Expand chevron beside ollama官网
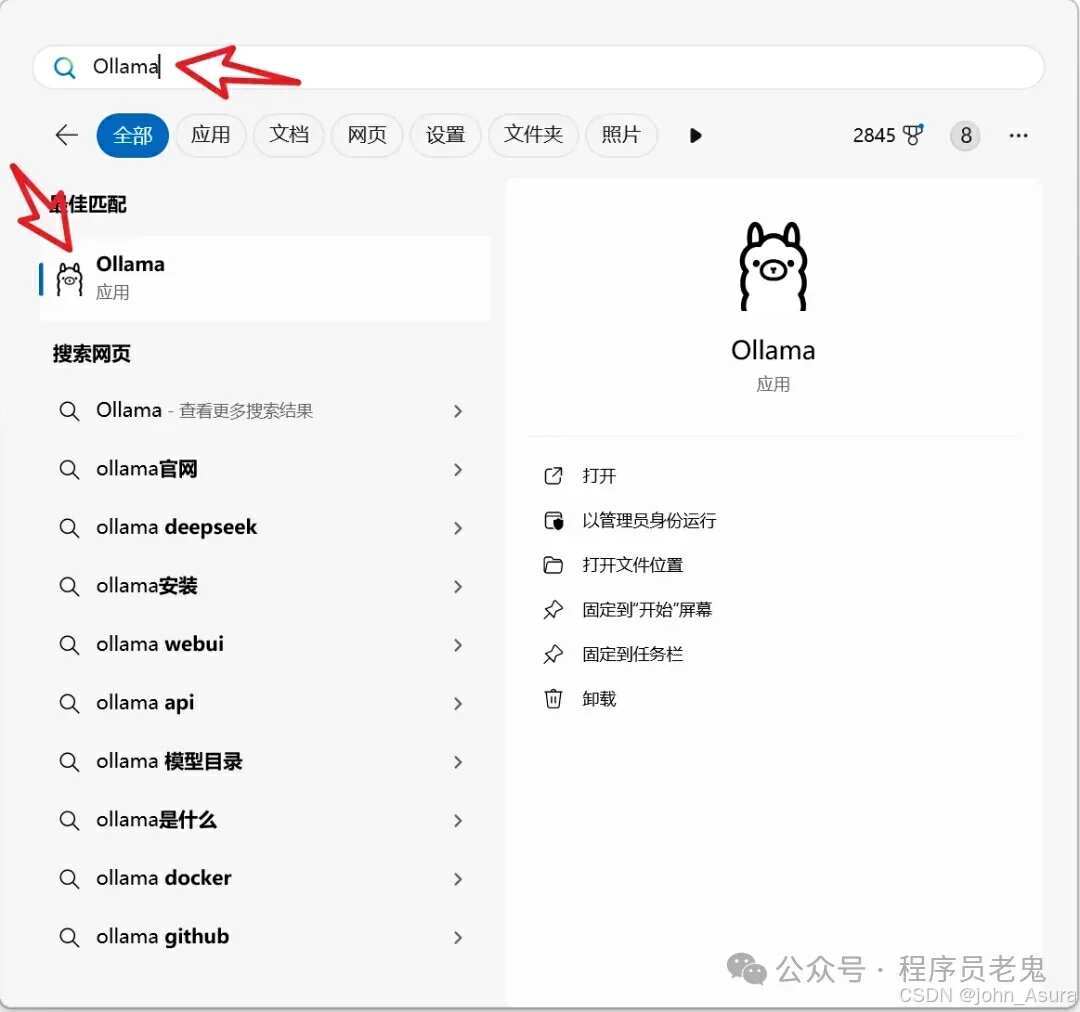Image resolution: width=1080 pixels, height=1012 pixels. click(x=458, y=470)
